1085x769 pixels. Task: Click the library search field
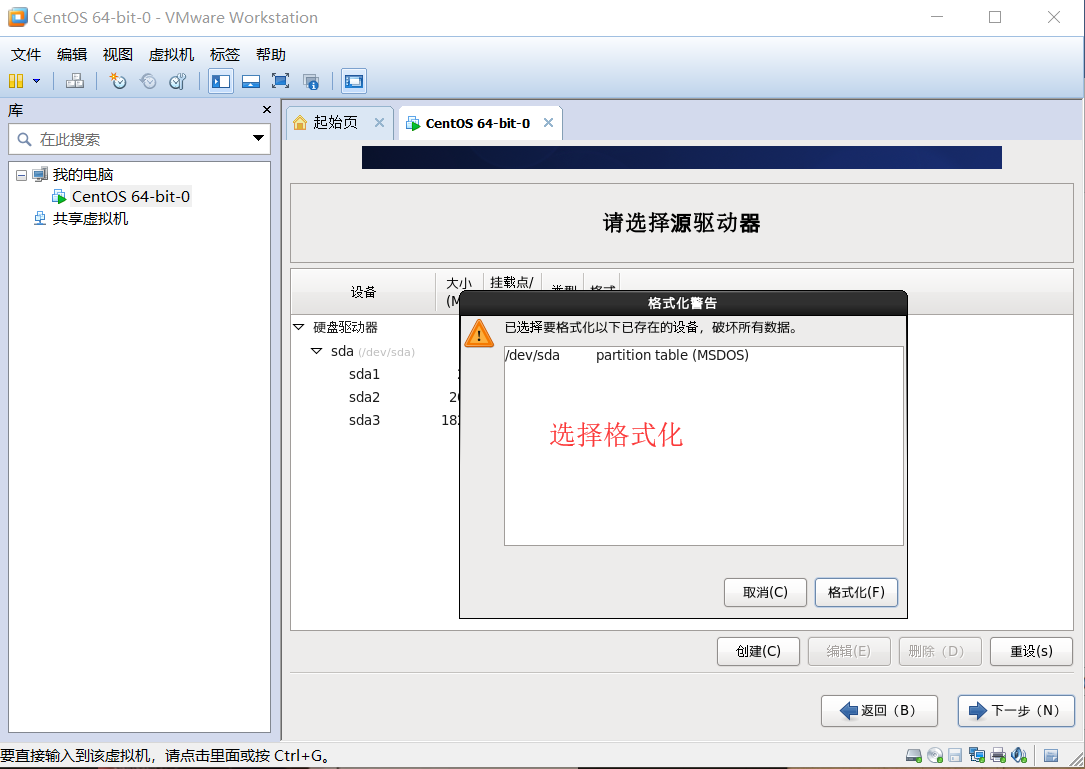point(139,139)
